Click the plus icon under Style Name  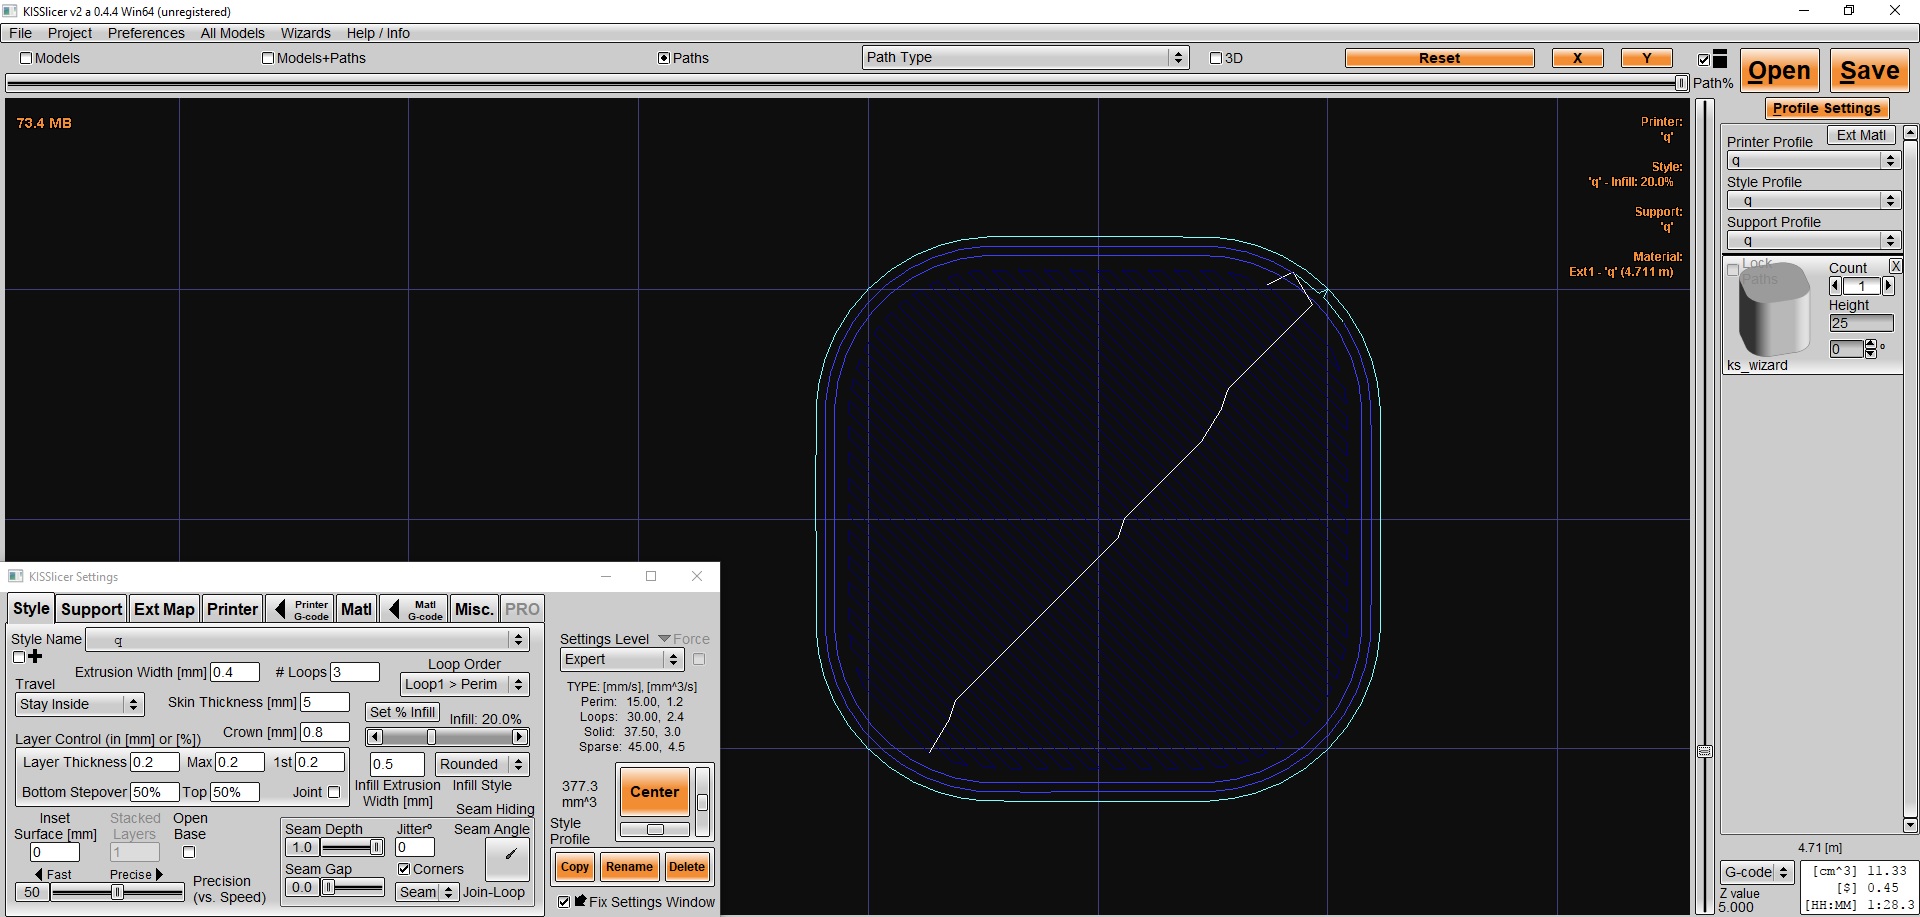tap(36, 657)
